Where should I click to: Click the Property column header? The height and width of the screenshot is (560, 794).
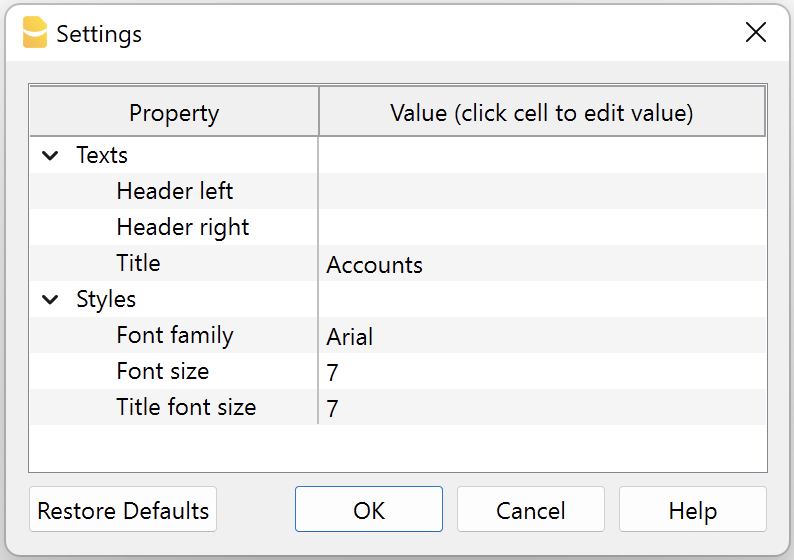(x=174, y=113)
